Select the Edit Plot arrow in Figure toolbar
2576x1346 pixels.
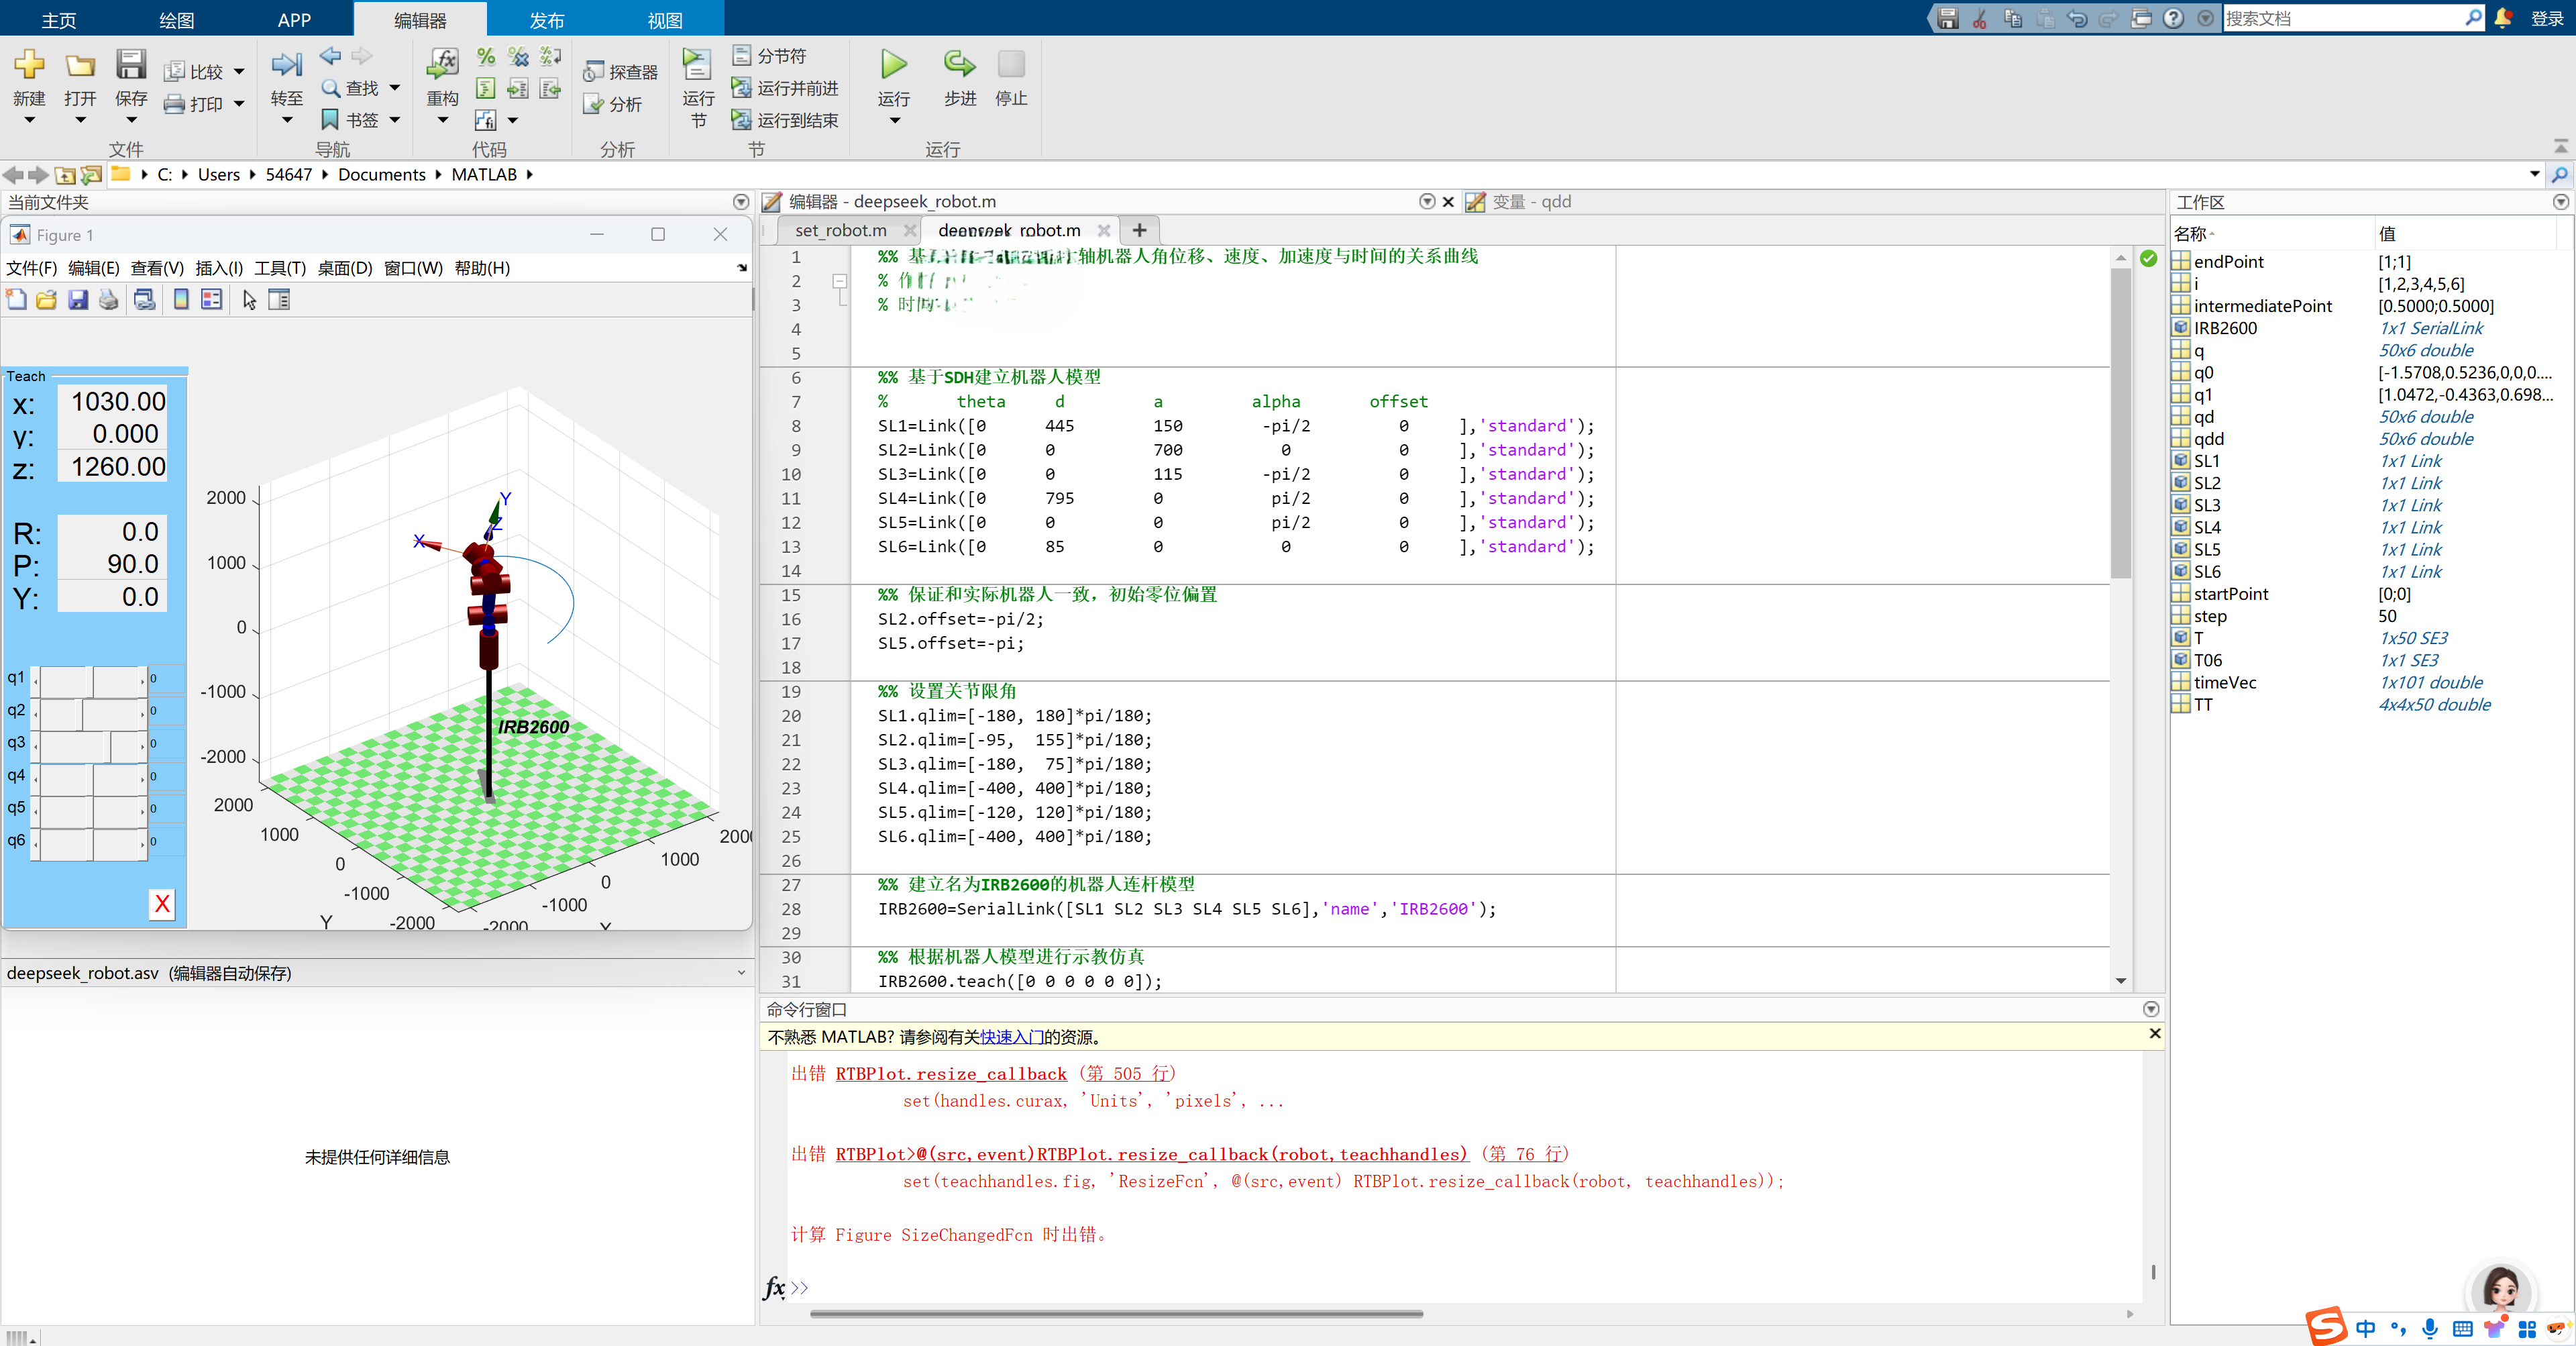coord(249,300)
